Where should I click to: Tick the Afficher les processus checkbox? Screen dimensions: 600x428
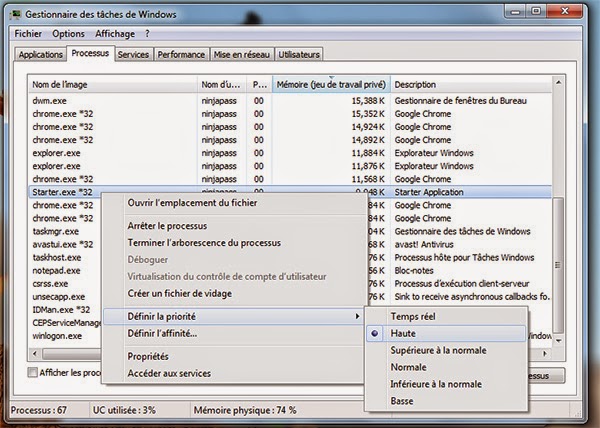(x=33, y=373)
